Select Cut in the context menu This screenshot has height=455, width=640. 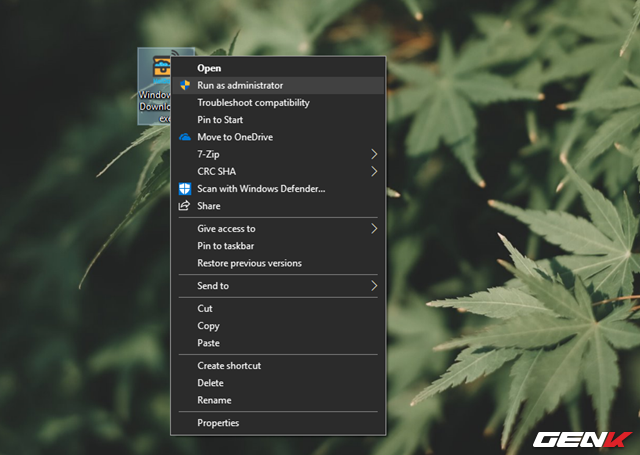point(278,309)
